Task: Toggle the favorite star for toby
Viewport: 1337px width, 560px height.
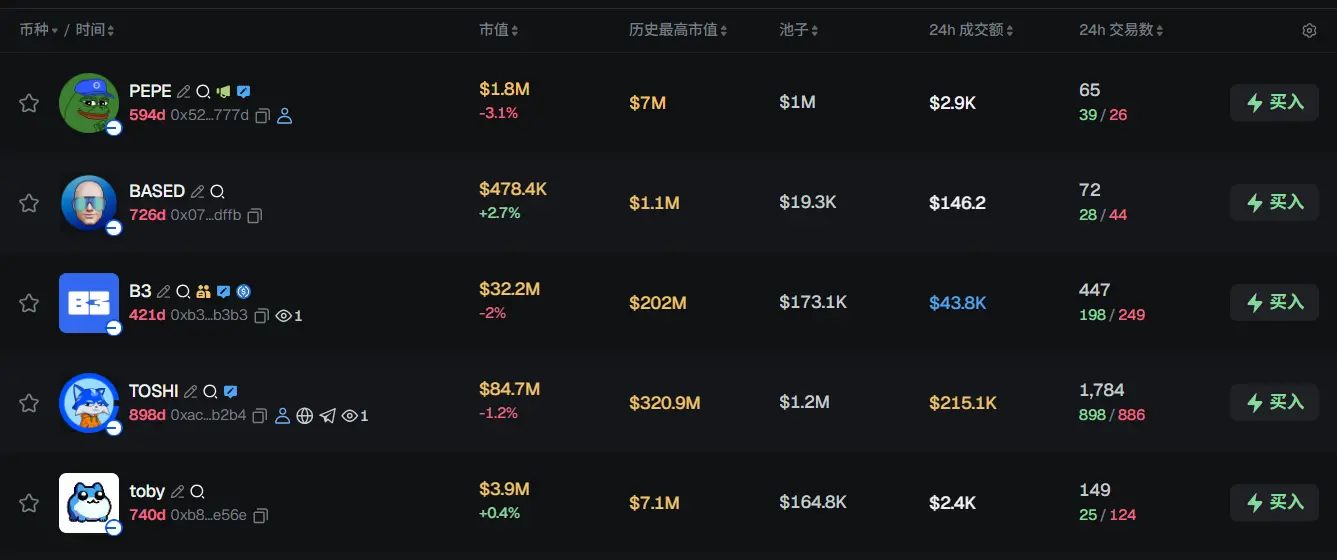Action: [x=29, y=503]
